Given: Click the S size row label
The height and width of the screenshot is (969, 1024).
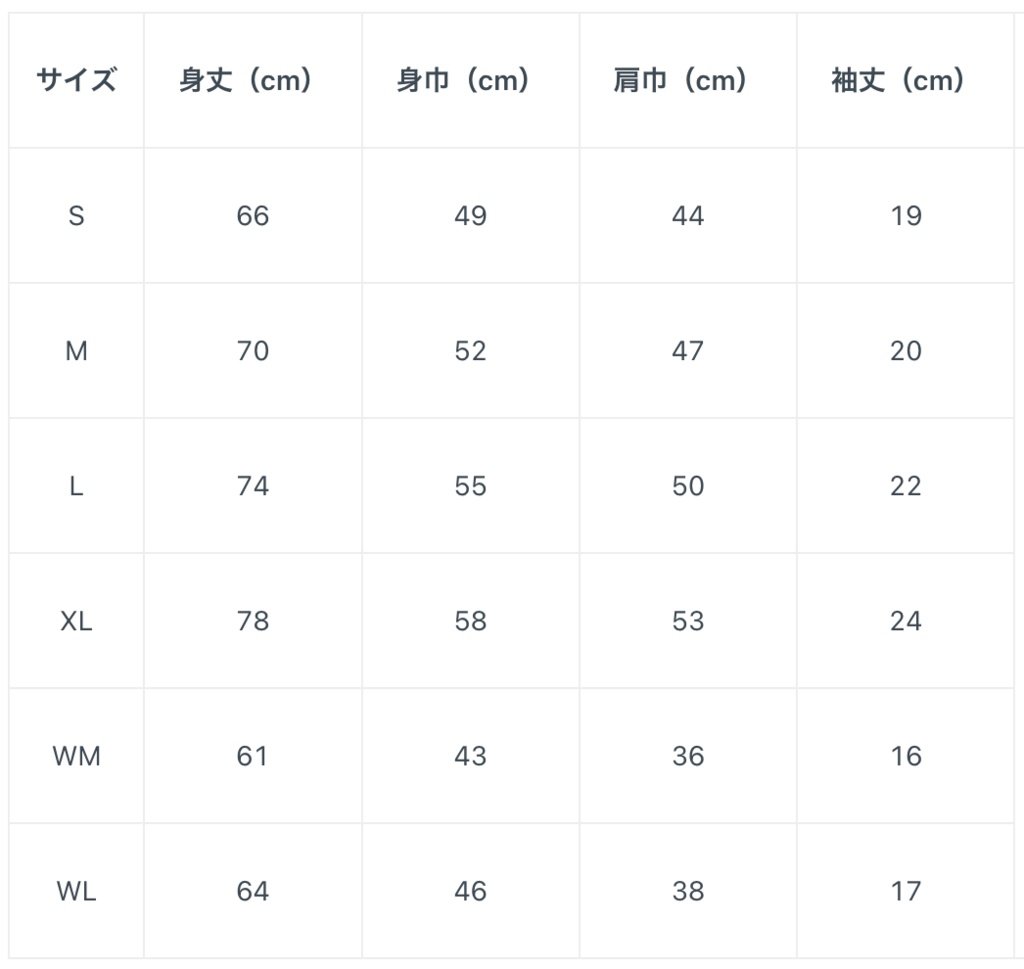Looking at the screenshot, I should click(x=76, y=216).
